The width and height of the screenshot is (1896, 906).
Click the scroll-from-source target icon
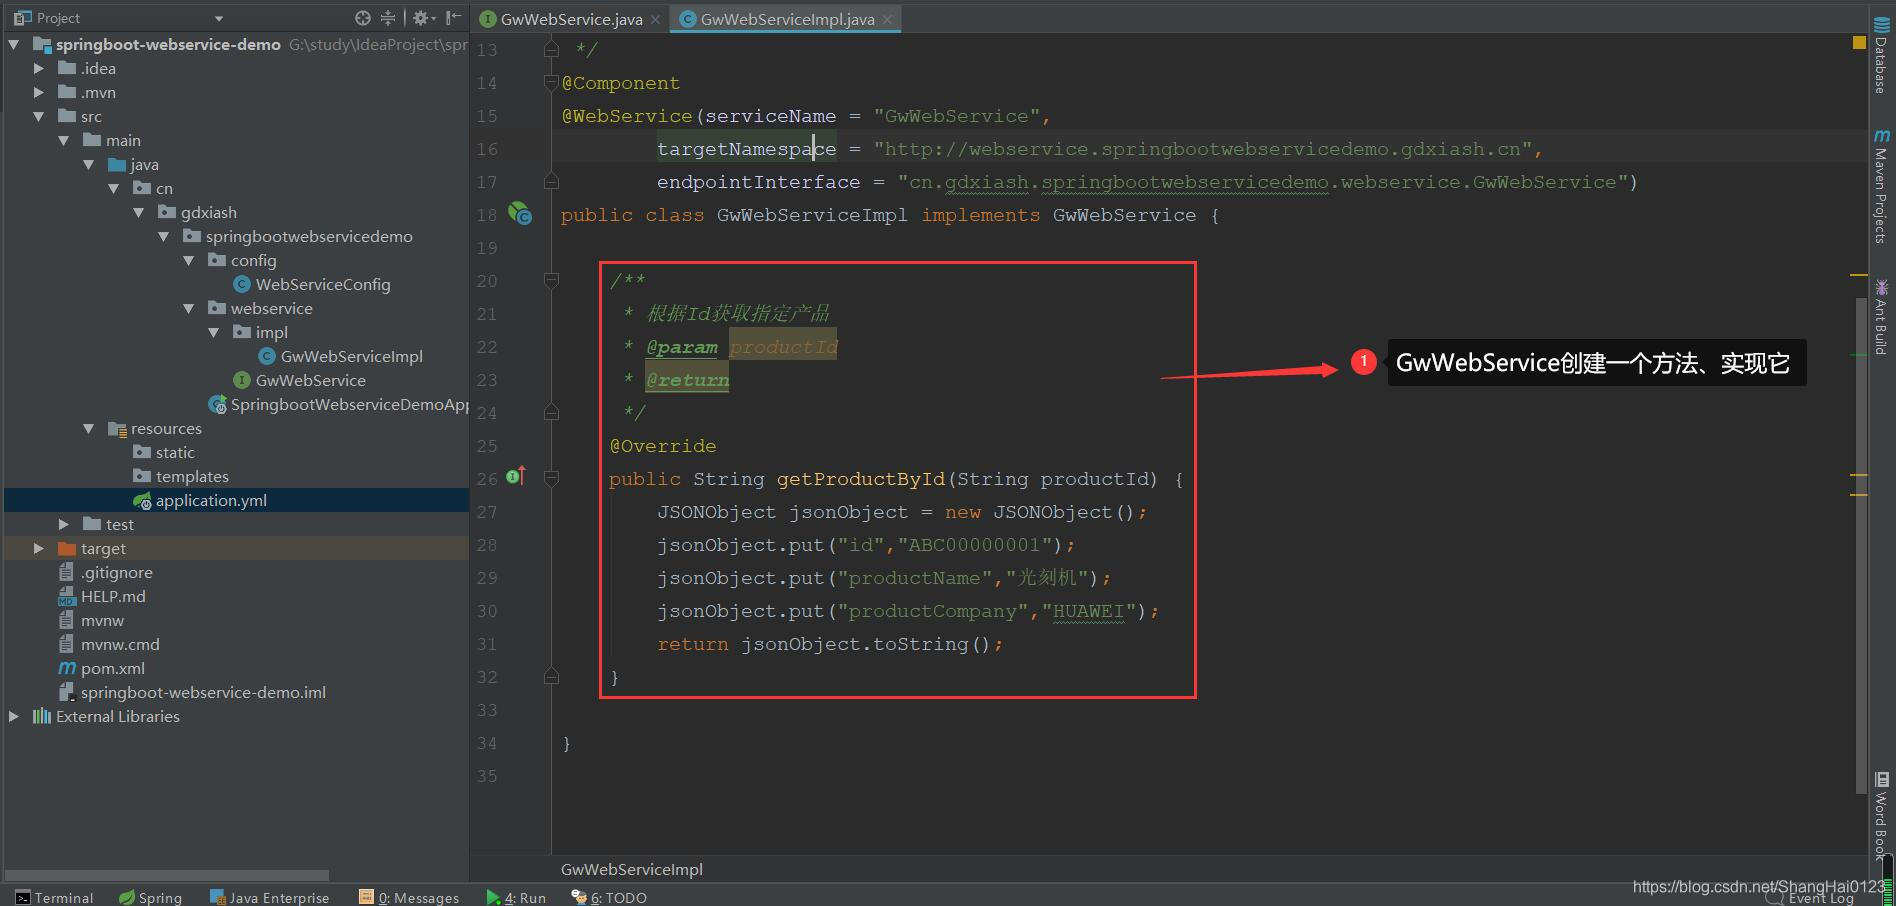pyautogui.click(x=362, y=18)
